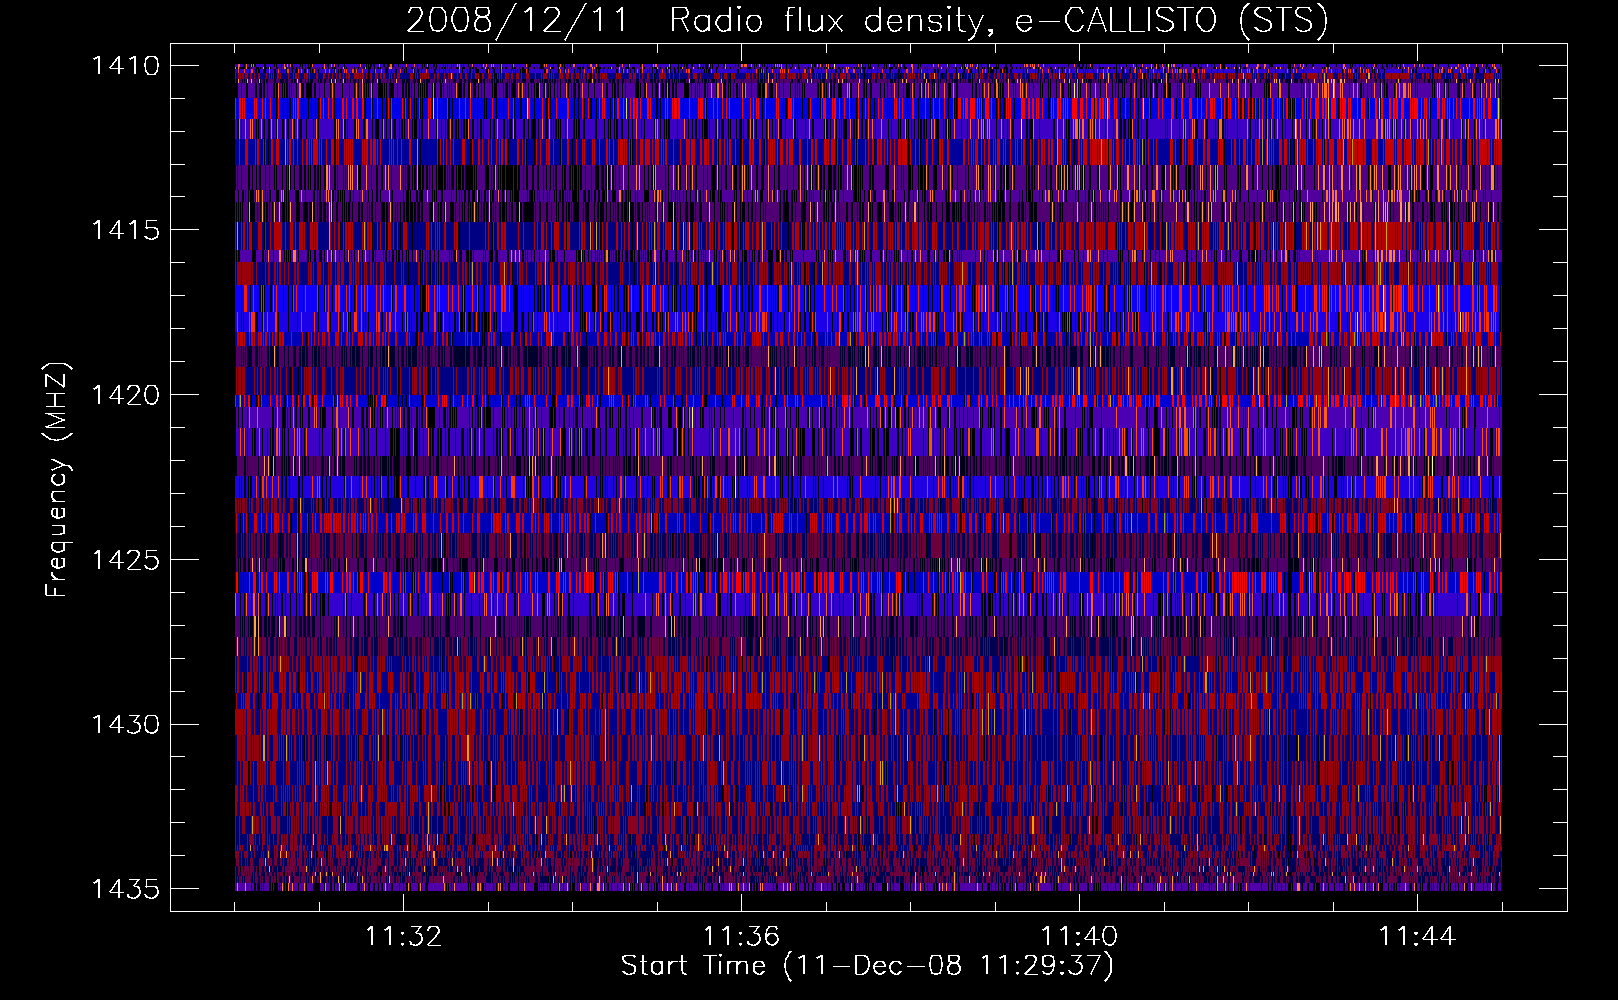Select the 1425 frequency tick label
Image resolution: width=1618 pixels, height=1000 pixels.
125,560
